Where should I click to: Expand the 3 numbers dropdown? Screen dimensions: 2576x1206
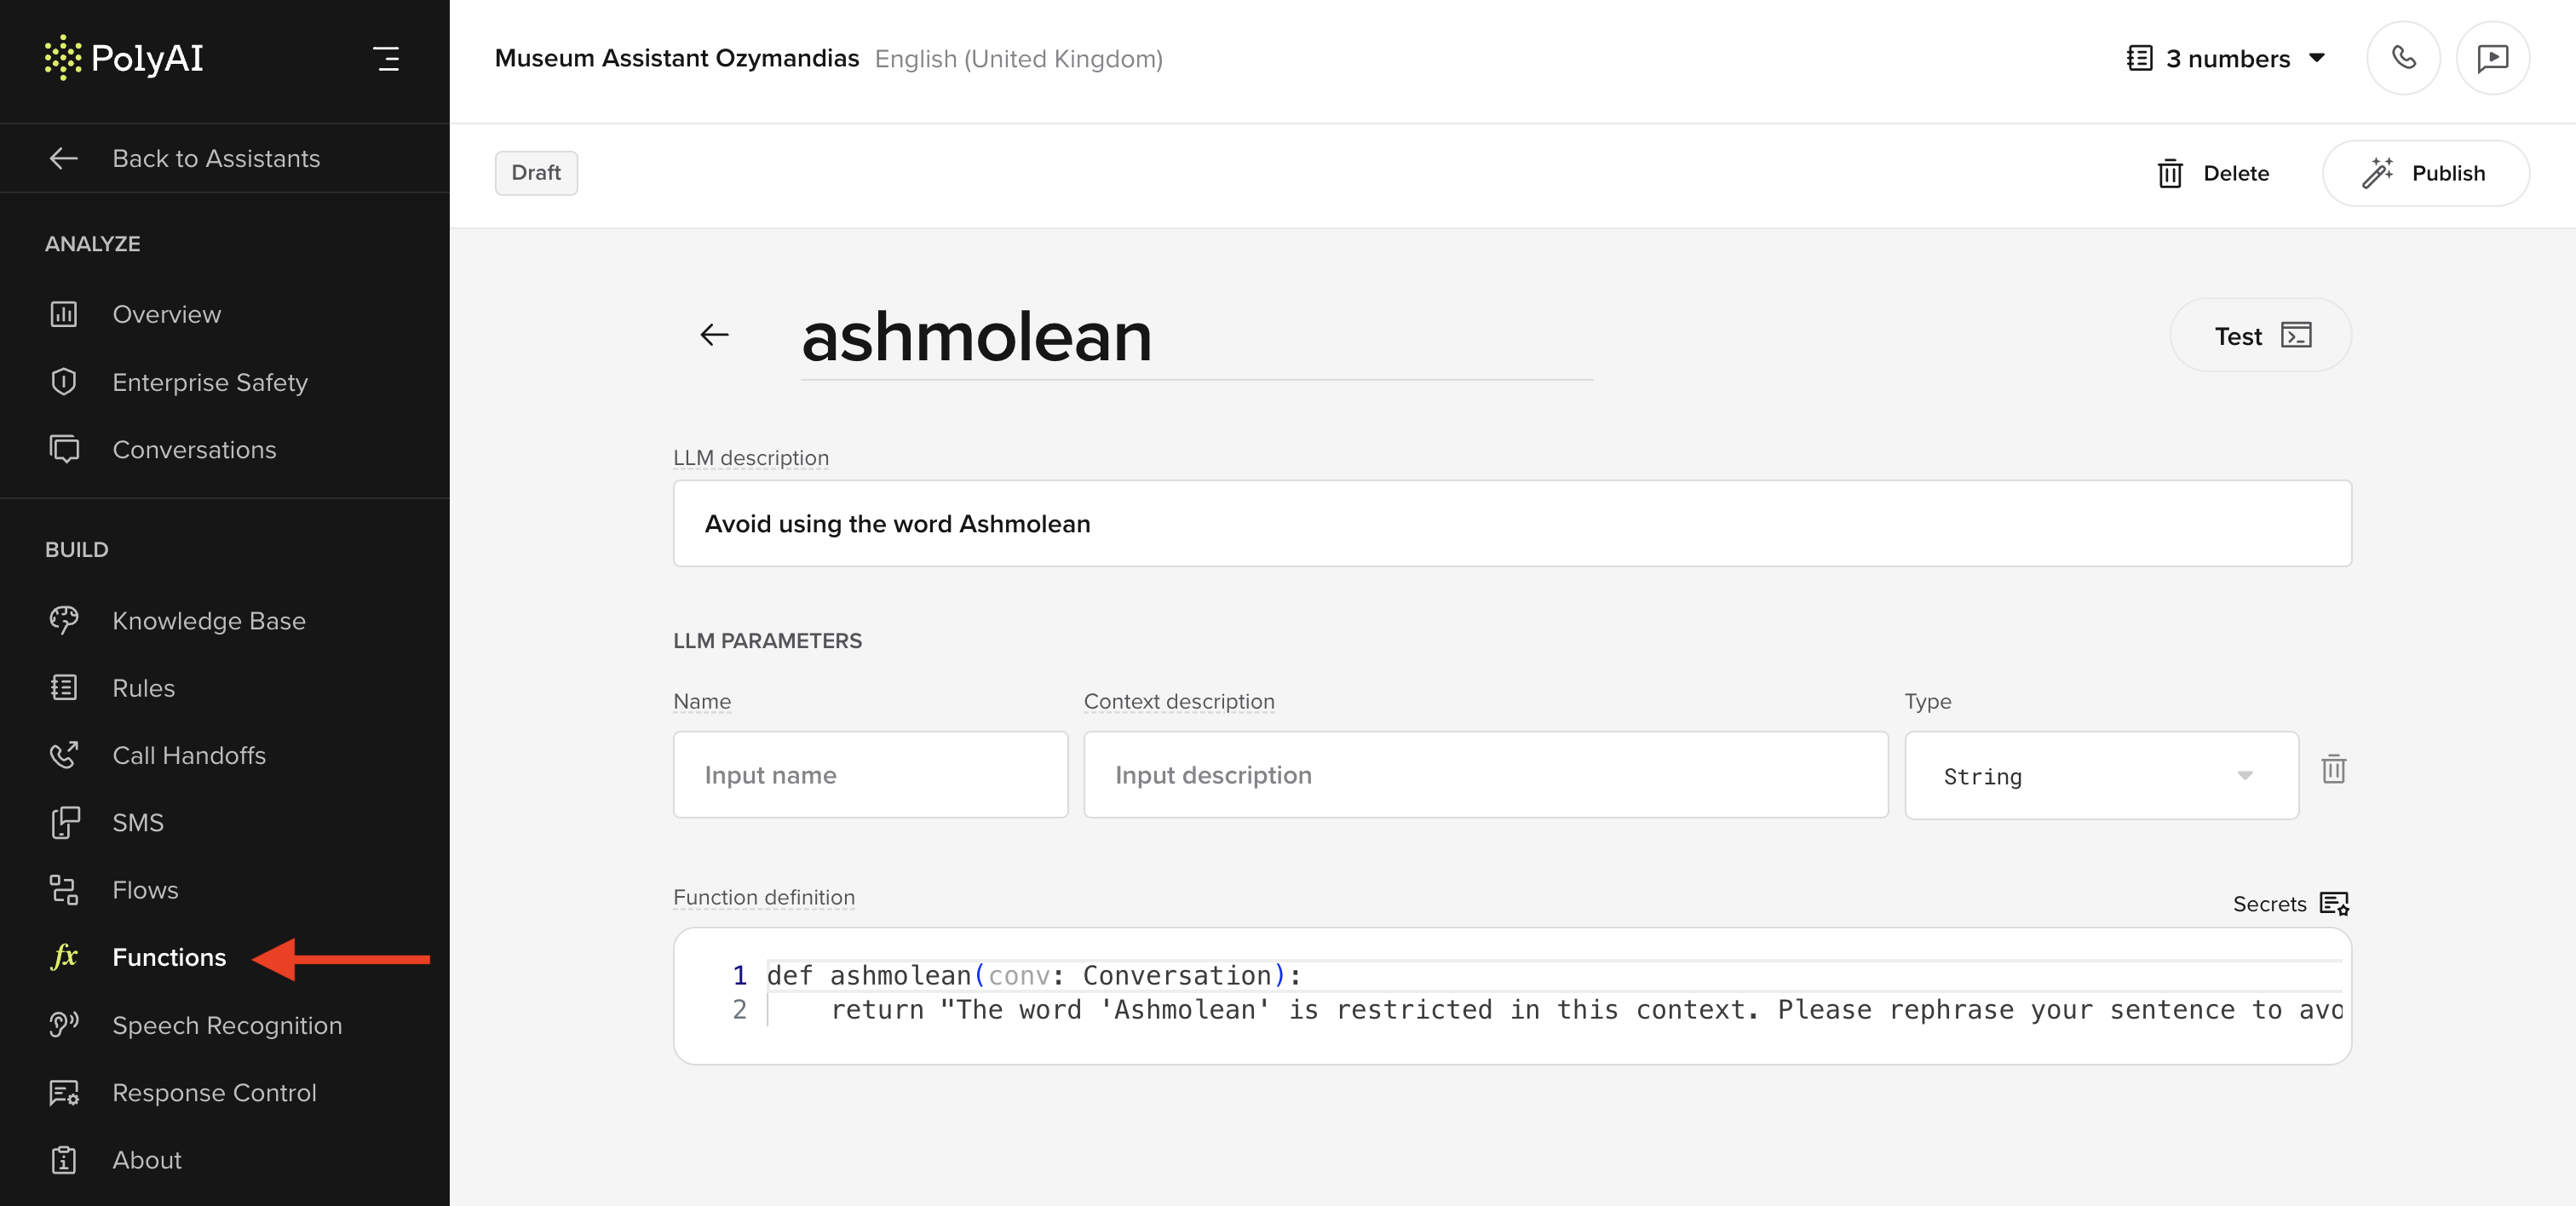[x=2225, y=58]
